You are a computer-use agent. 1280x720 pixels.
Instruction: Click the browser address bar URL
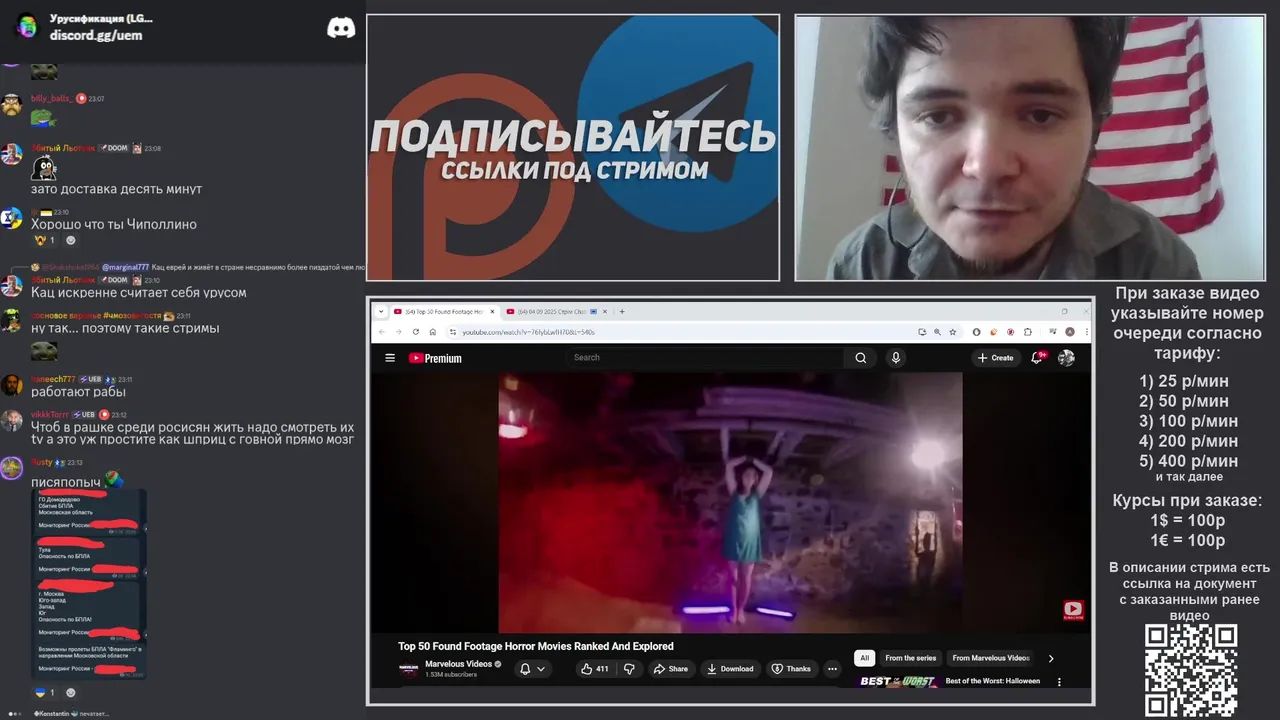(528, 332)
